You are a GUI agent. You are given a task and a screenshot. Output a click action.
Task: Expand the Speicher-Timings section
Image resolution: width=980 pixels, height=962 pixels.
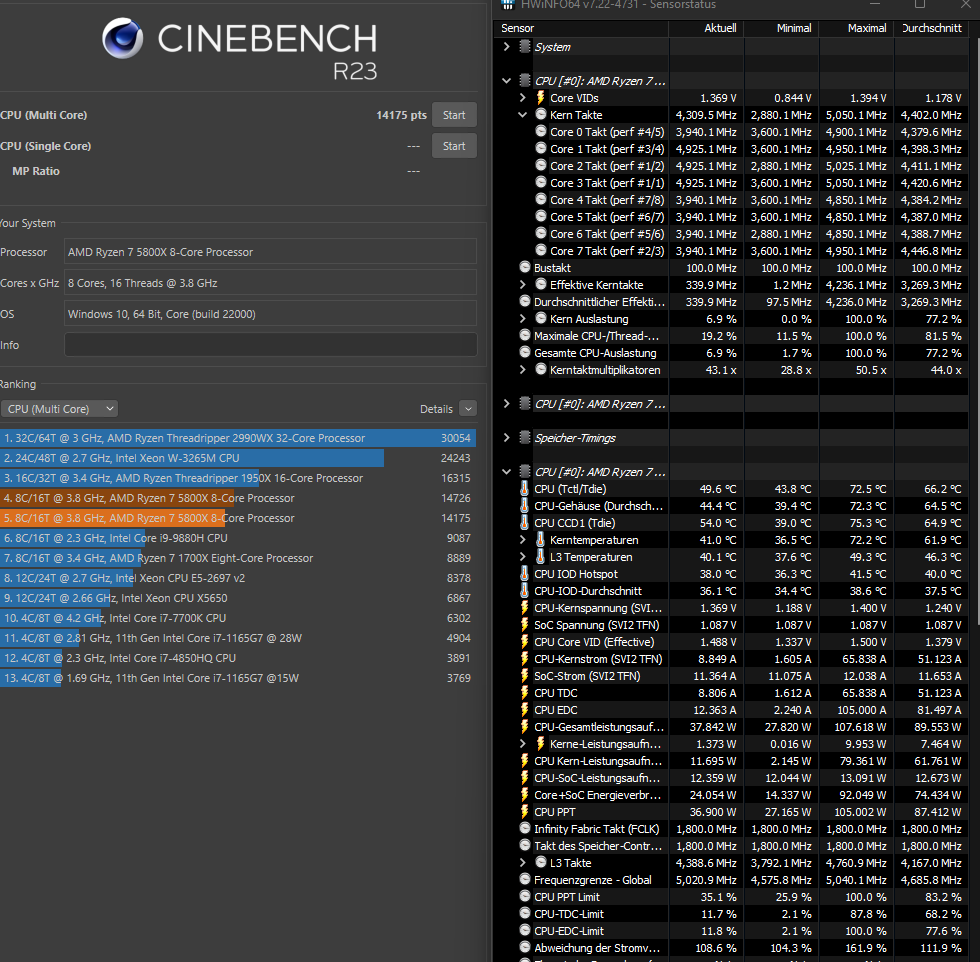pos(506,438)
